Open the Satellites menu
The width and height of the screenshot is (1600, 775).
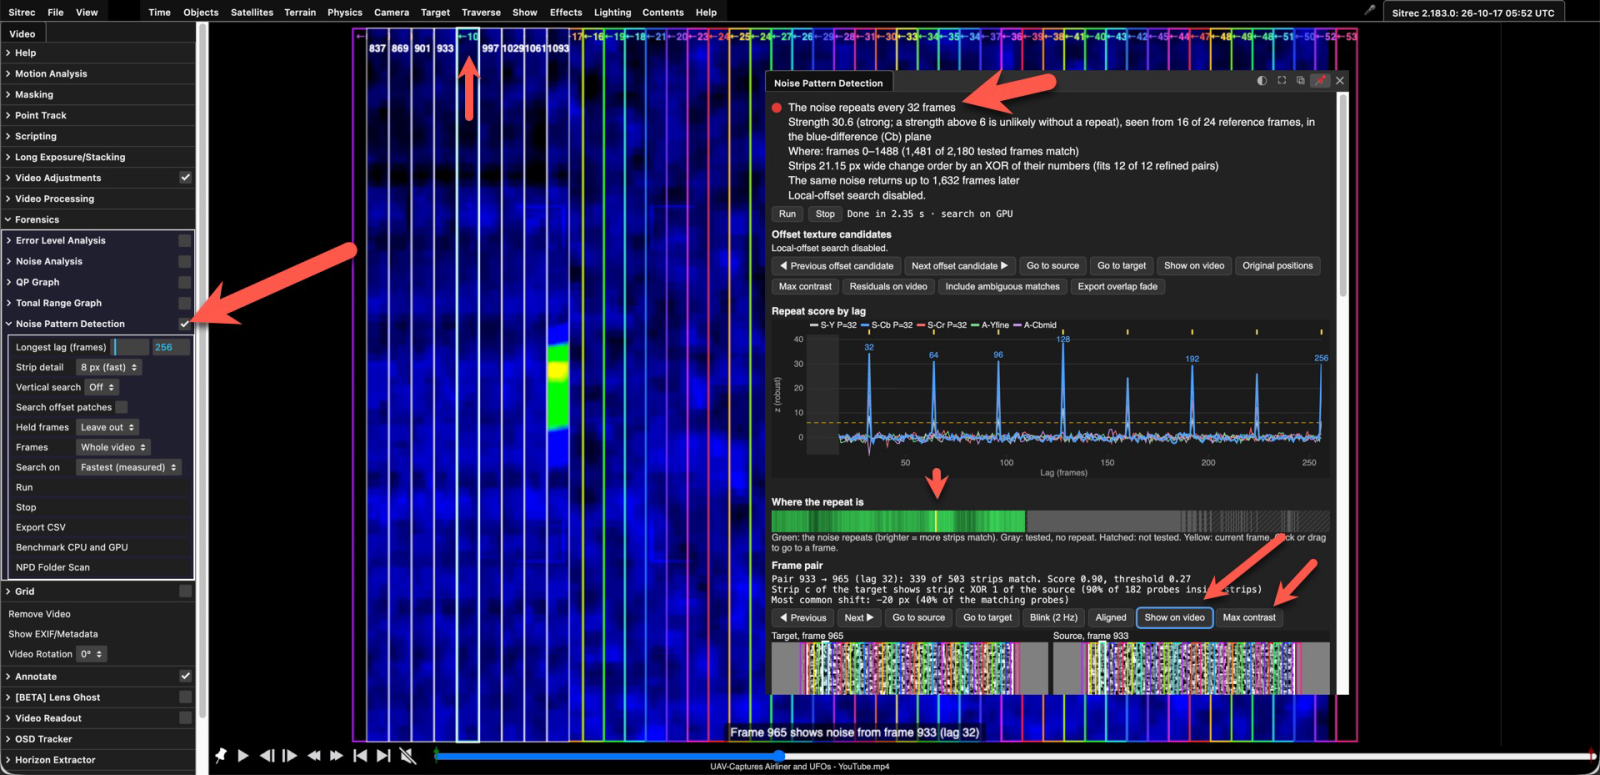click(252, 12)
